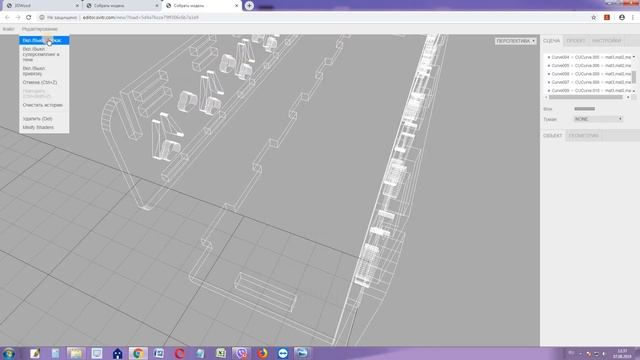The height and width of the screenshot is (360, 640).
Task: Switch to the Настройки tab
Action: point(607,41)
